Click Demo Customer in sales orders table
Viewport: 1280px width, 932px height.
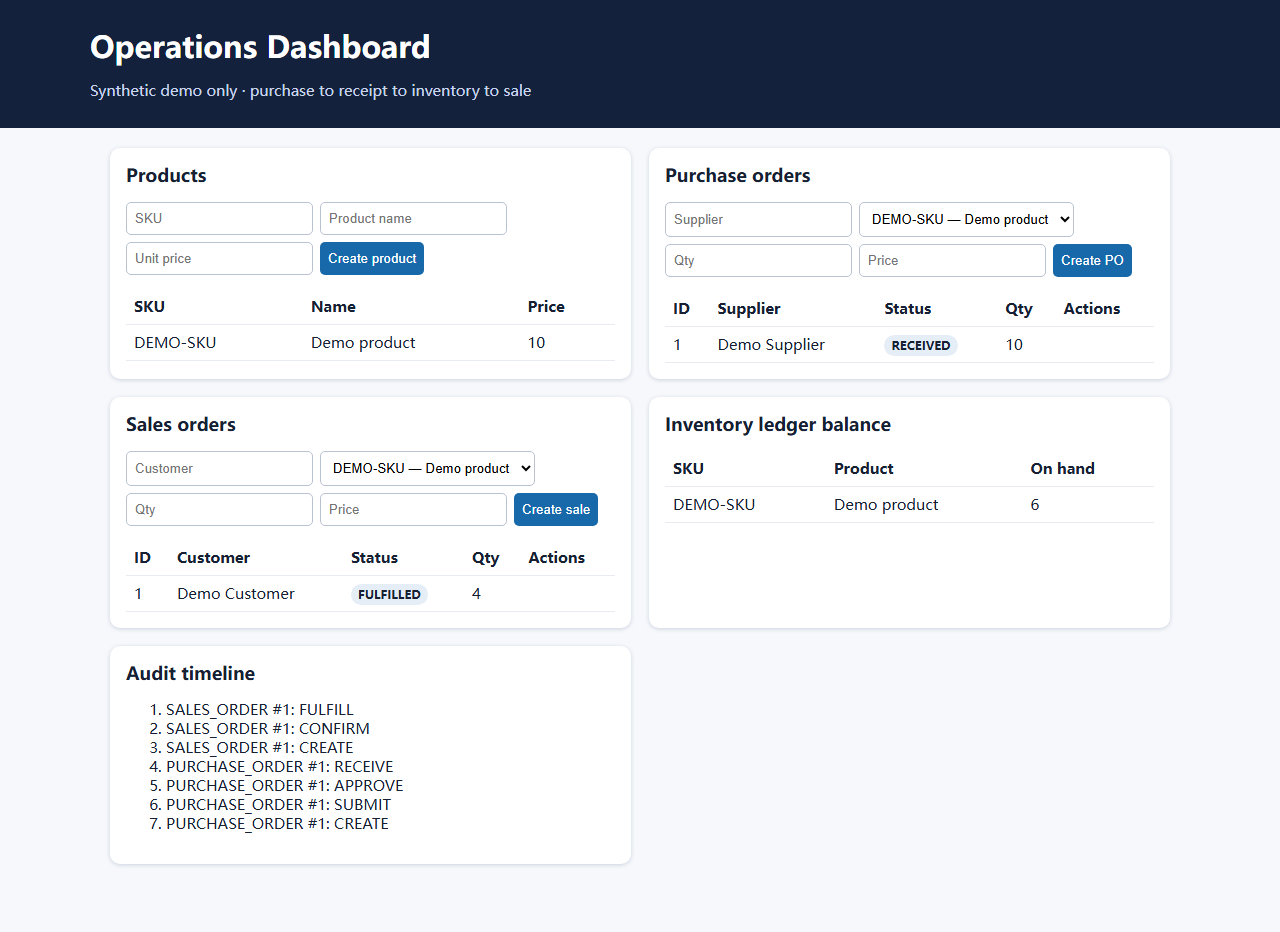(x=236, y=593)
